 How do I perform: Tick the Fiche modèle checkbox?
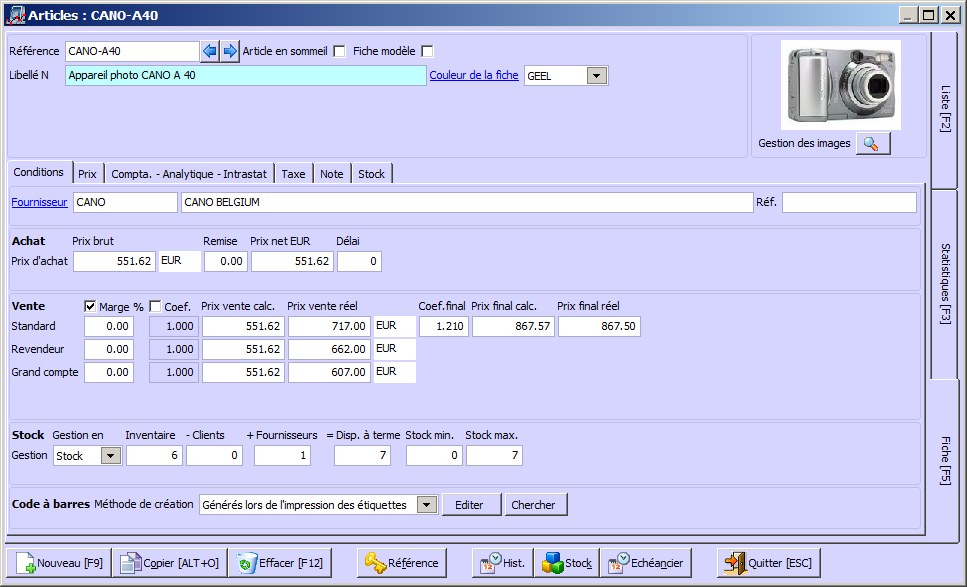pyautogui.click(x=427, y=51)
